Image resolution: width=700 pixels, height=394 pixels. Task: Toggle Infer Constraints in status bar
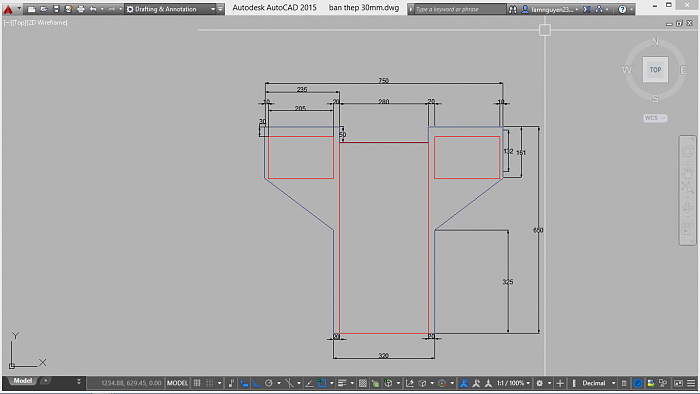click(x=231, y=383)
